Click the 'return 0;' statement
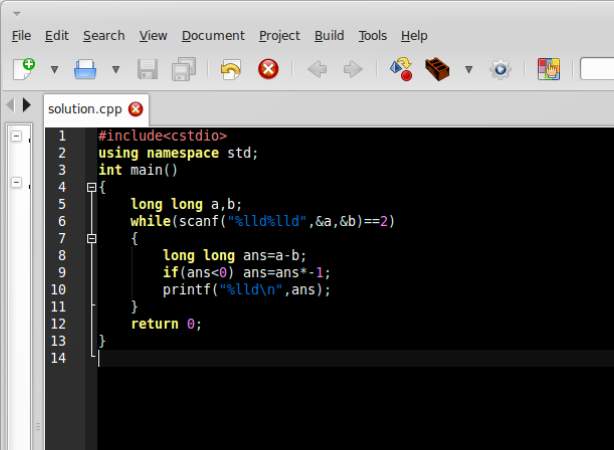This screenshot has width=614, height=450. 166,324
